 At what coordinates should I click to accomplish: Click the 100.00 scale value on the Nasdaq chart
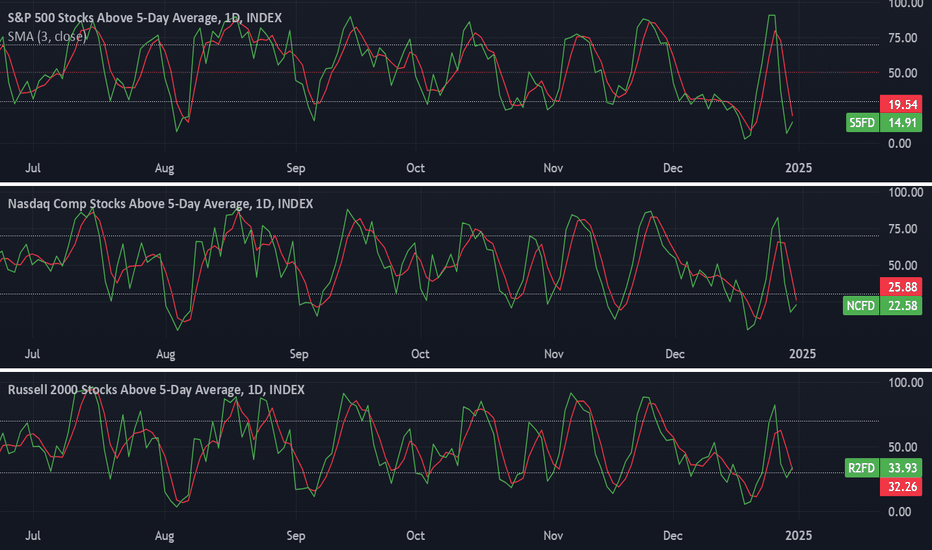[x=906, y=192]
